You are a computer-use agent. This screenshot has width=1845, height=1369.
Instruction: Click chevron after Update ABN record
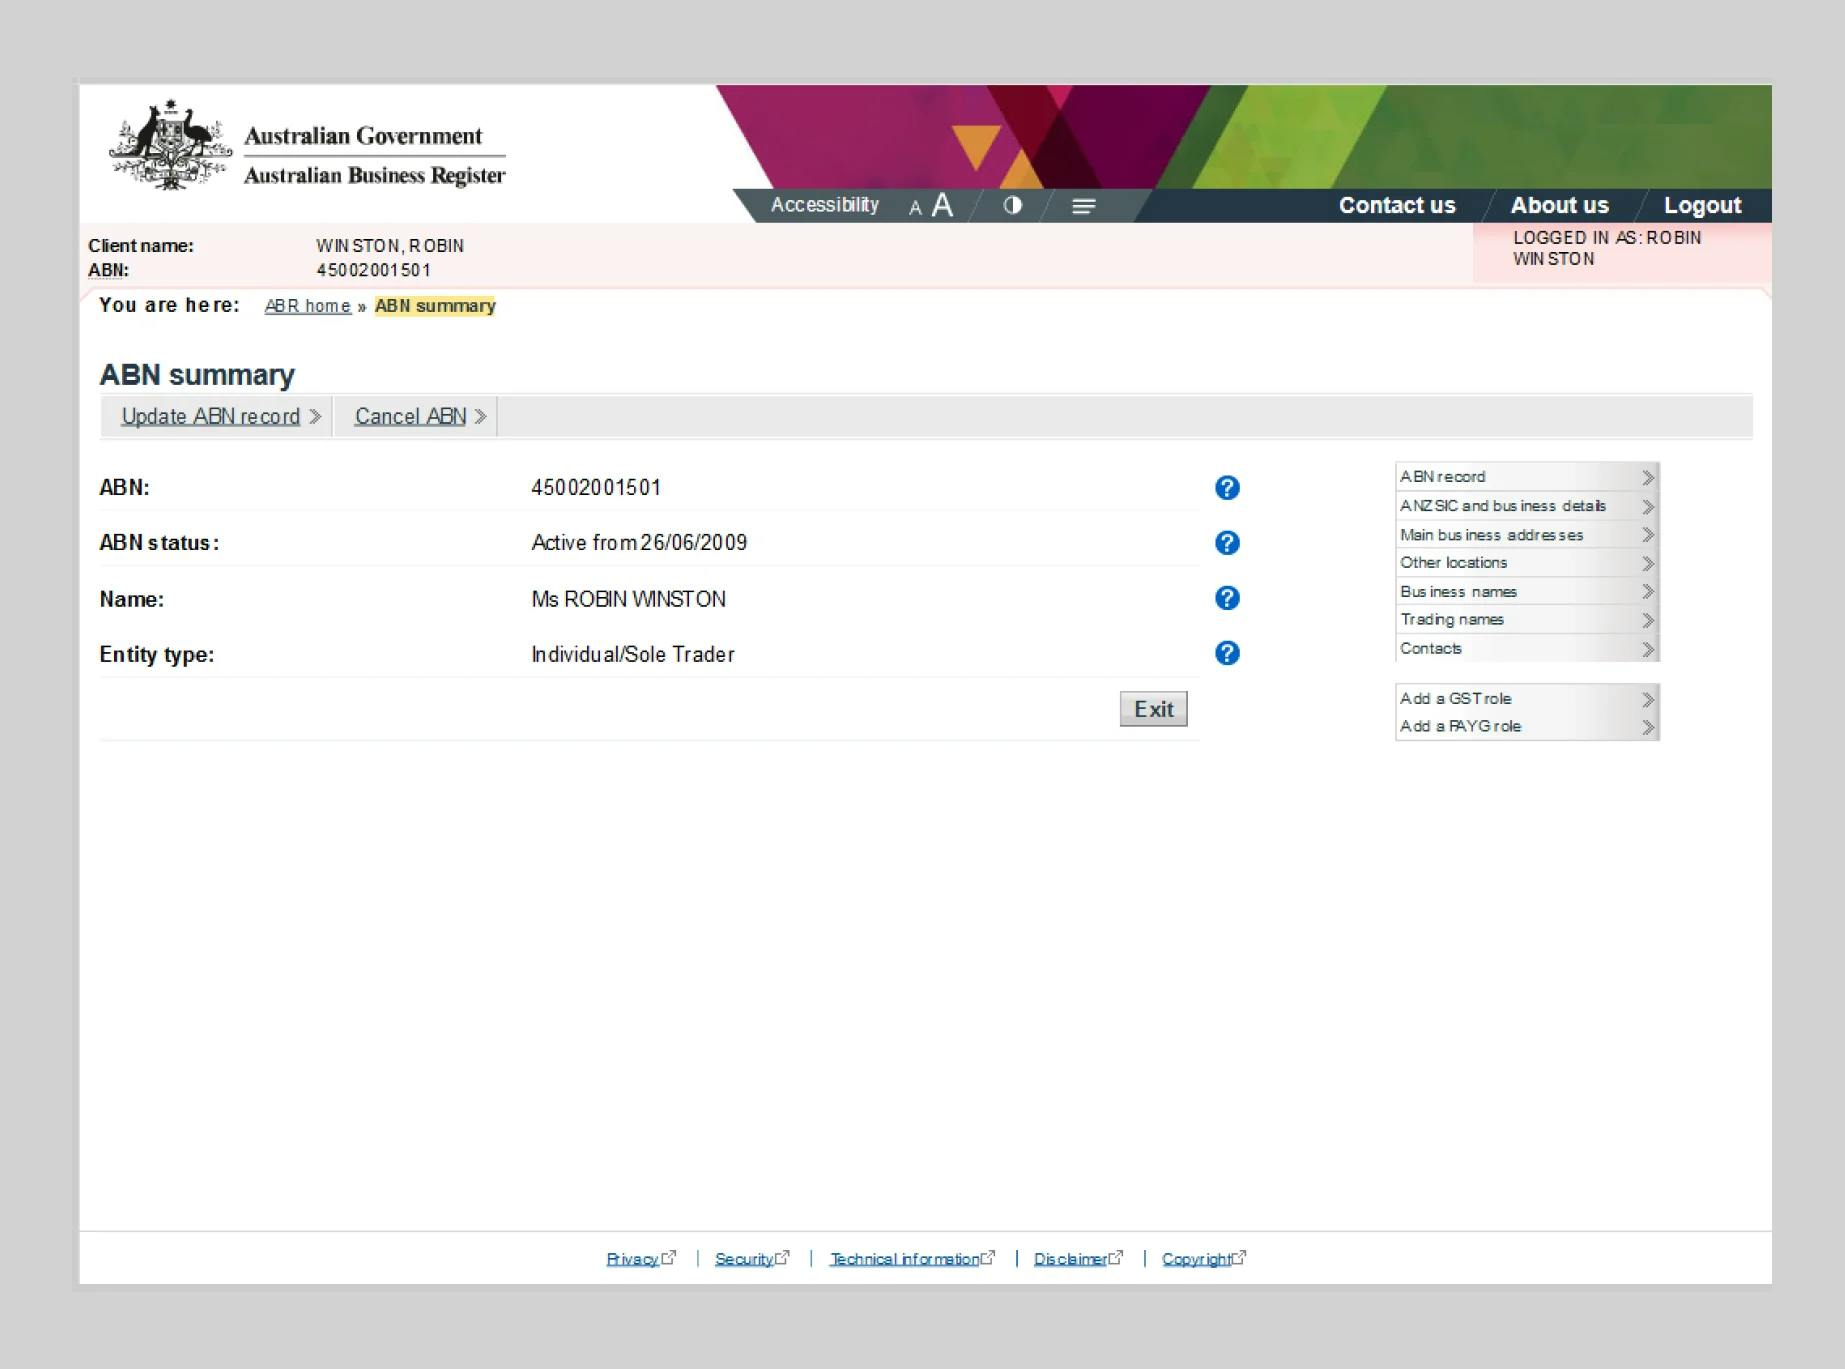pyautogui.click(x=315, y=416)
